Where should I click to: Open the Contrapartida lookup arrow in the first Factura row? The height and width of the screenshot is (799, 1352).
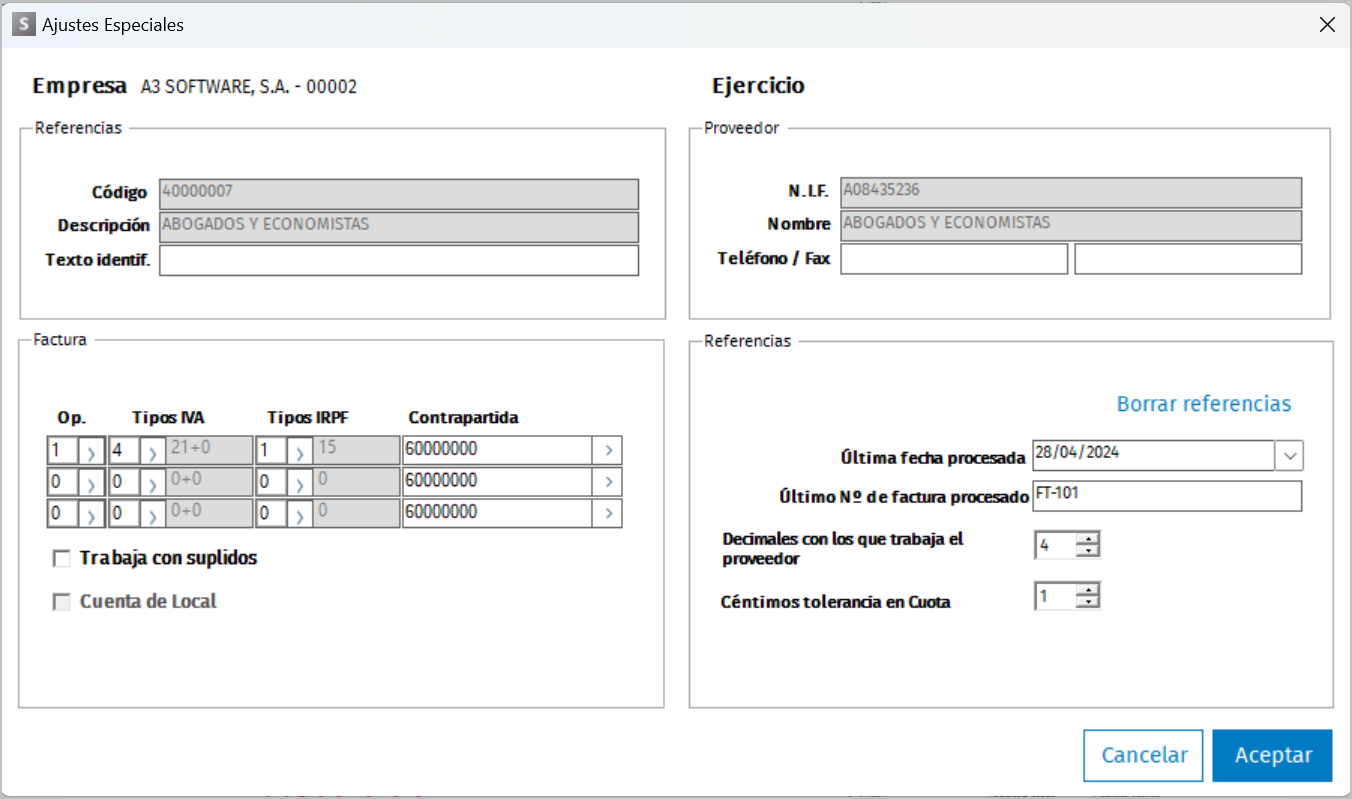click(x=608, y=451)
